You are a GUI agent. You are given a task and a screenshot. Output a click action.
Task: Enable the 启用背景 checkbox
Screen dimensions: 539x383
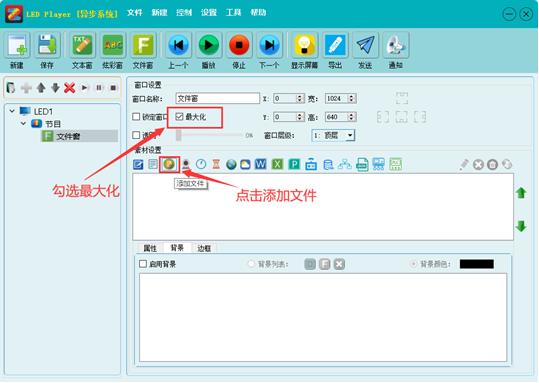click(143, 264)
